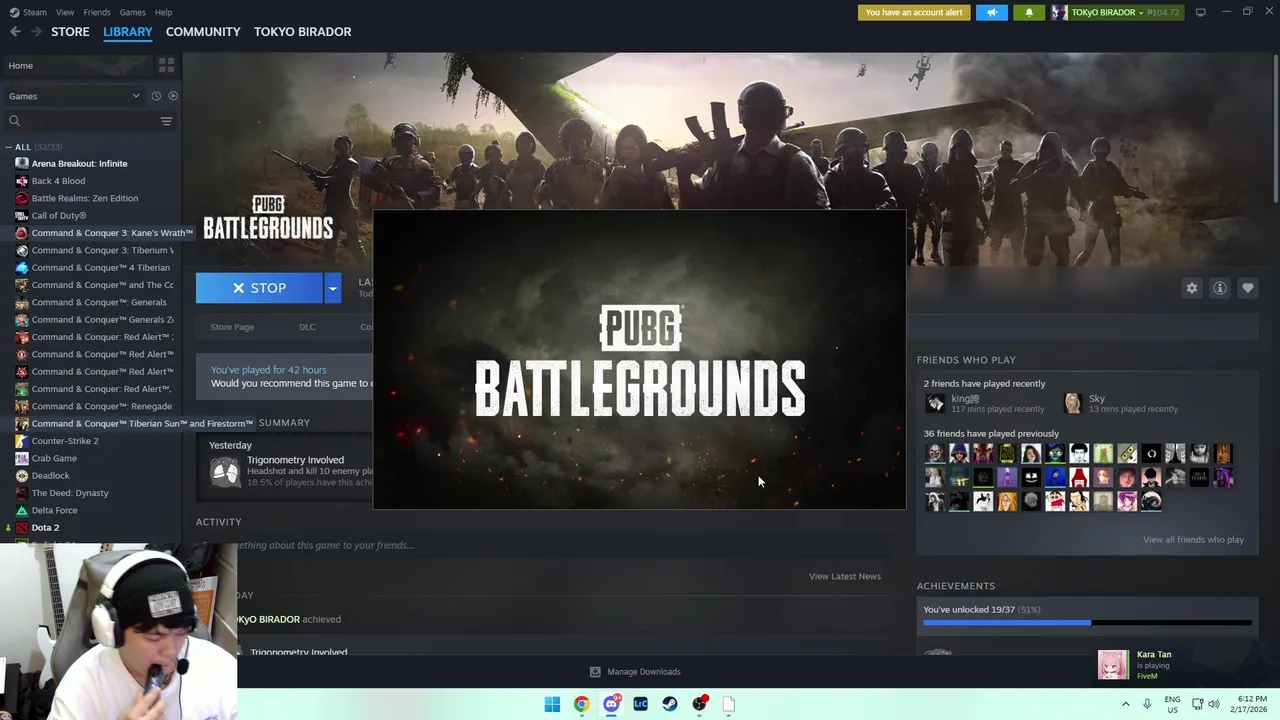
Task: Show hidden system tray icons
Action: [1125, 704]
